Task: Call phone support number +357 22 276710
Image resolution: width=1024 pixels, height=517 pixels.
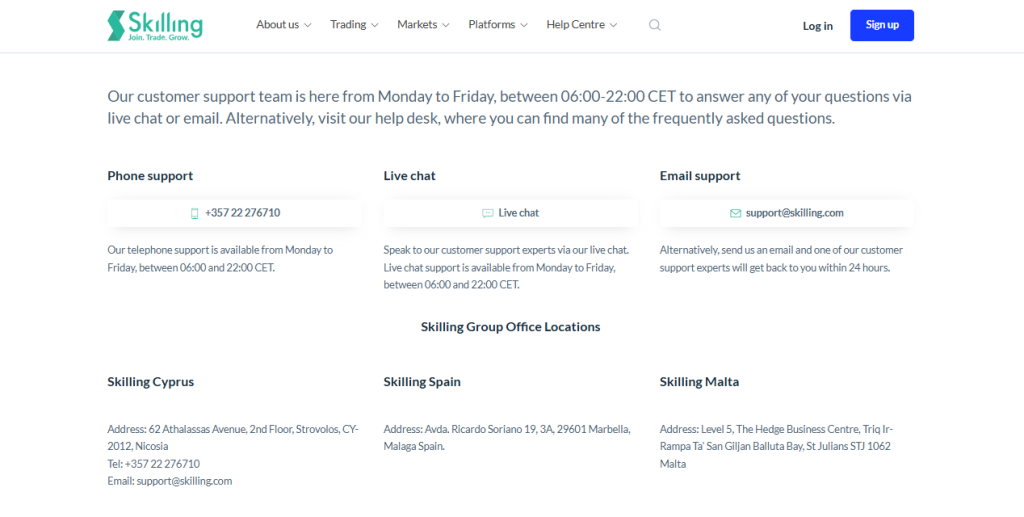Action: (x=242, y=213)
